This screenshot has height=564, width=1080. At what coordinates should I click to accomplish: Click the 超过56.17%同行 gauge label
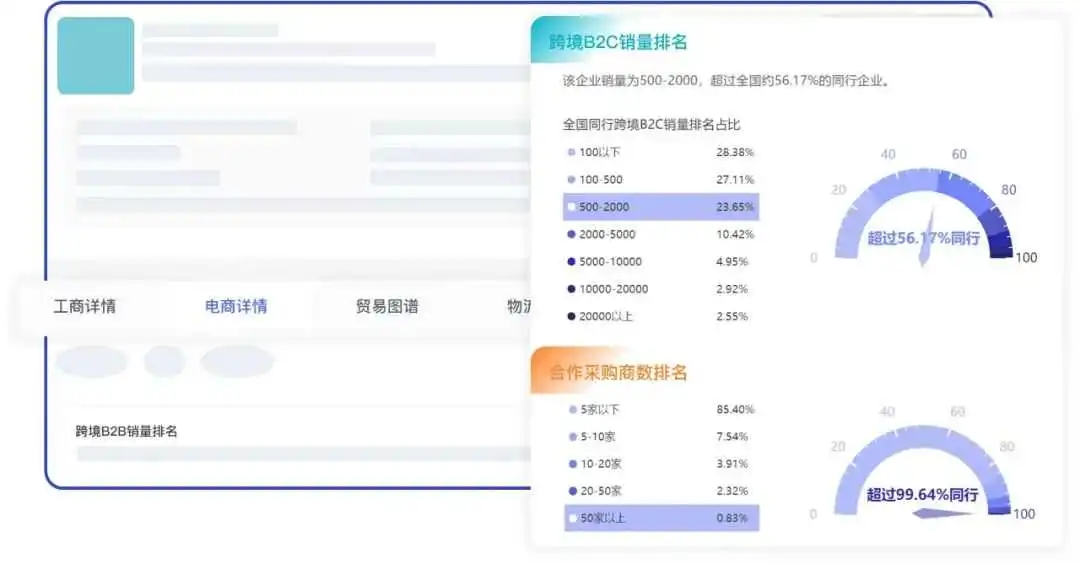(923, 238)
